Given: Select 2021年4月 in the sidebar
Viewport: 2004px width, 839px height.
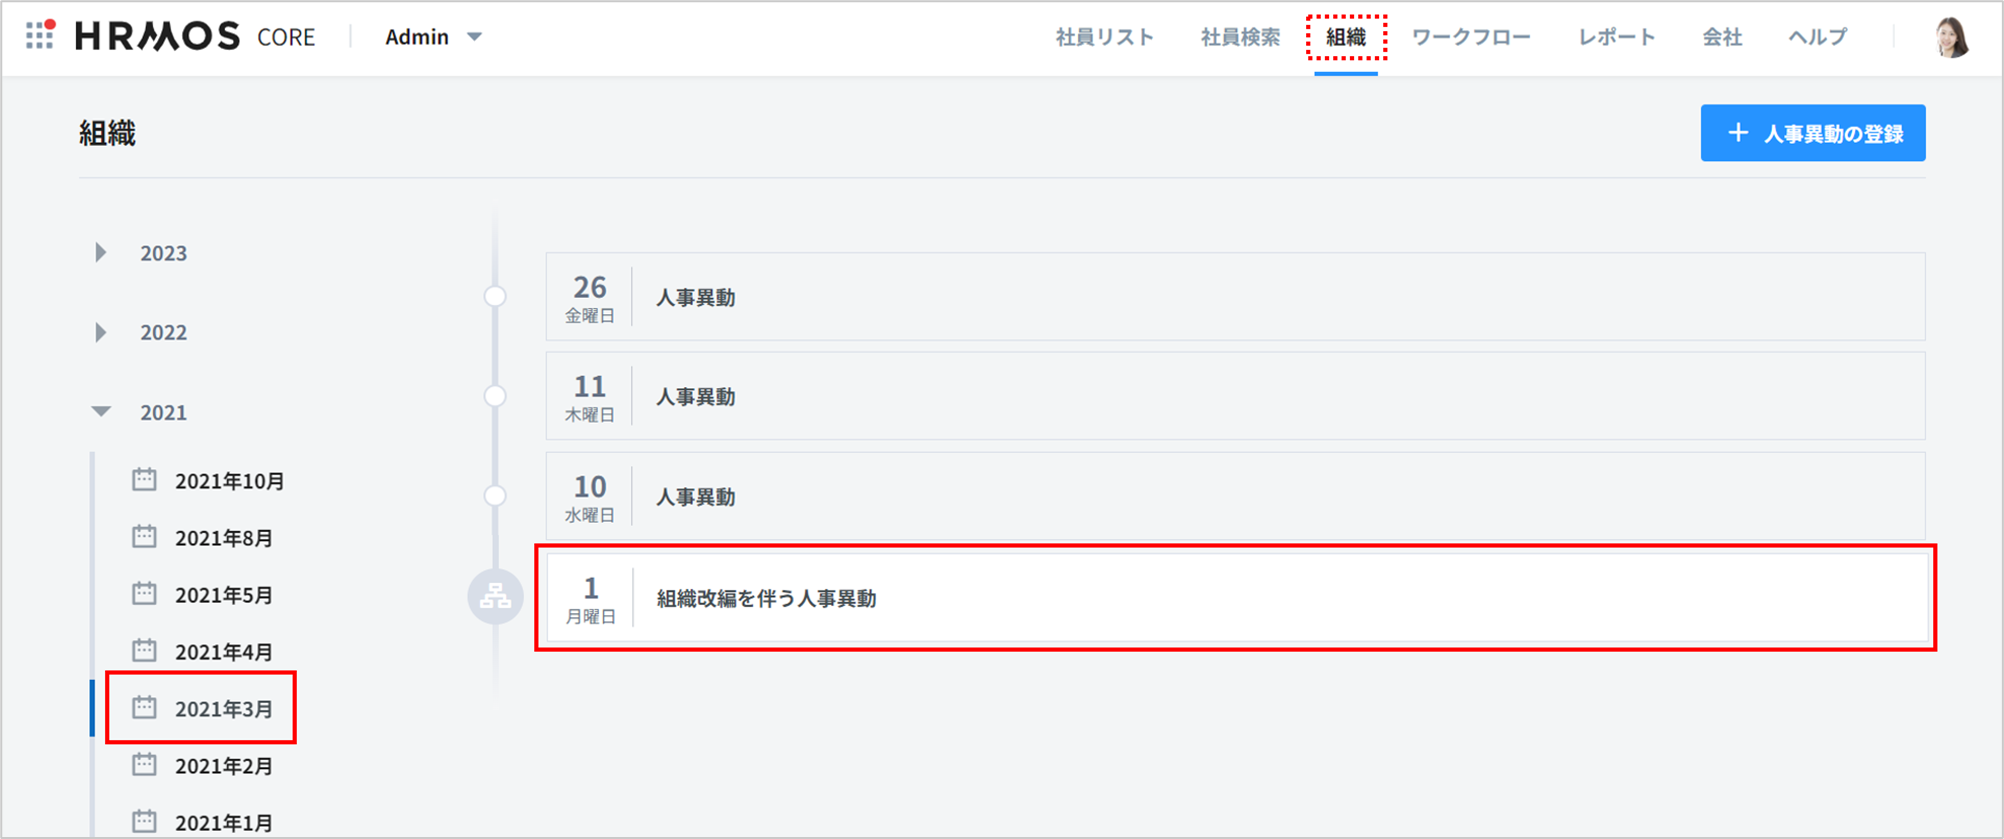Looking at the screenshot, I should coord(223,652).
